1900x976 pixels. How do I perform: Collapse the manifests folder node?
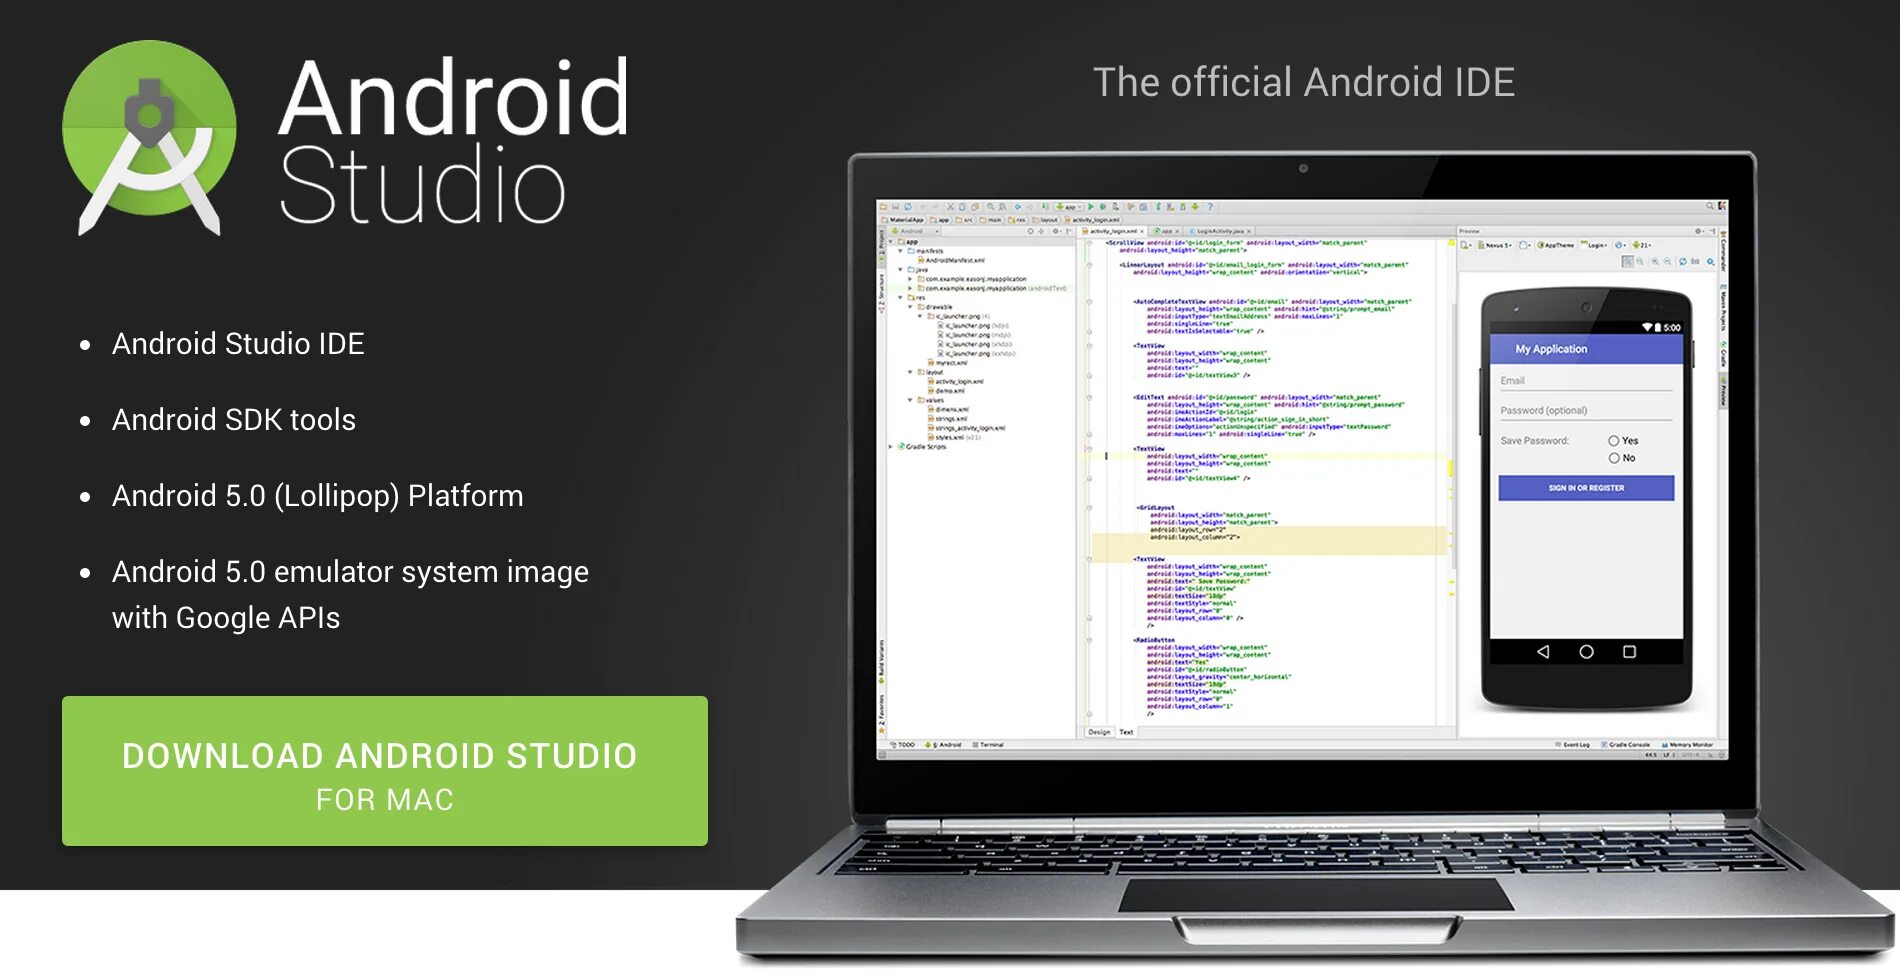point(900,251)
